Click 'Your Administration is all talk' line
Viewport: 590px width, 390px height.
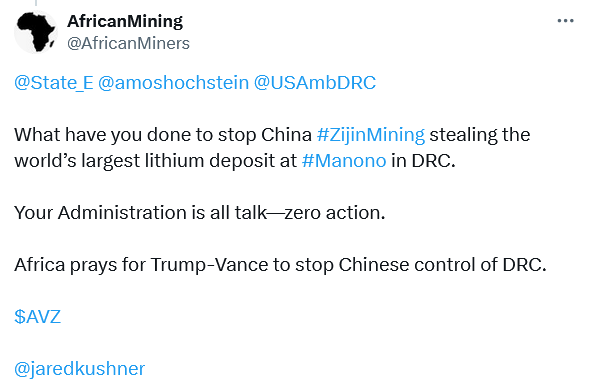pos(140,213)
